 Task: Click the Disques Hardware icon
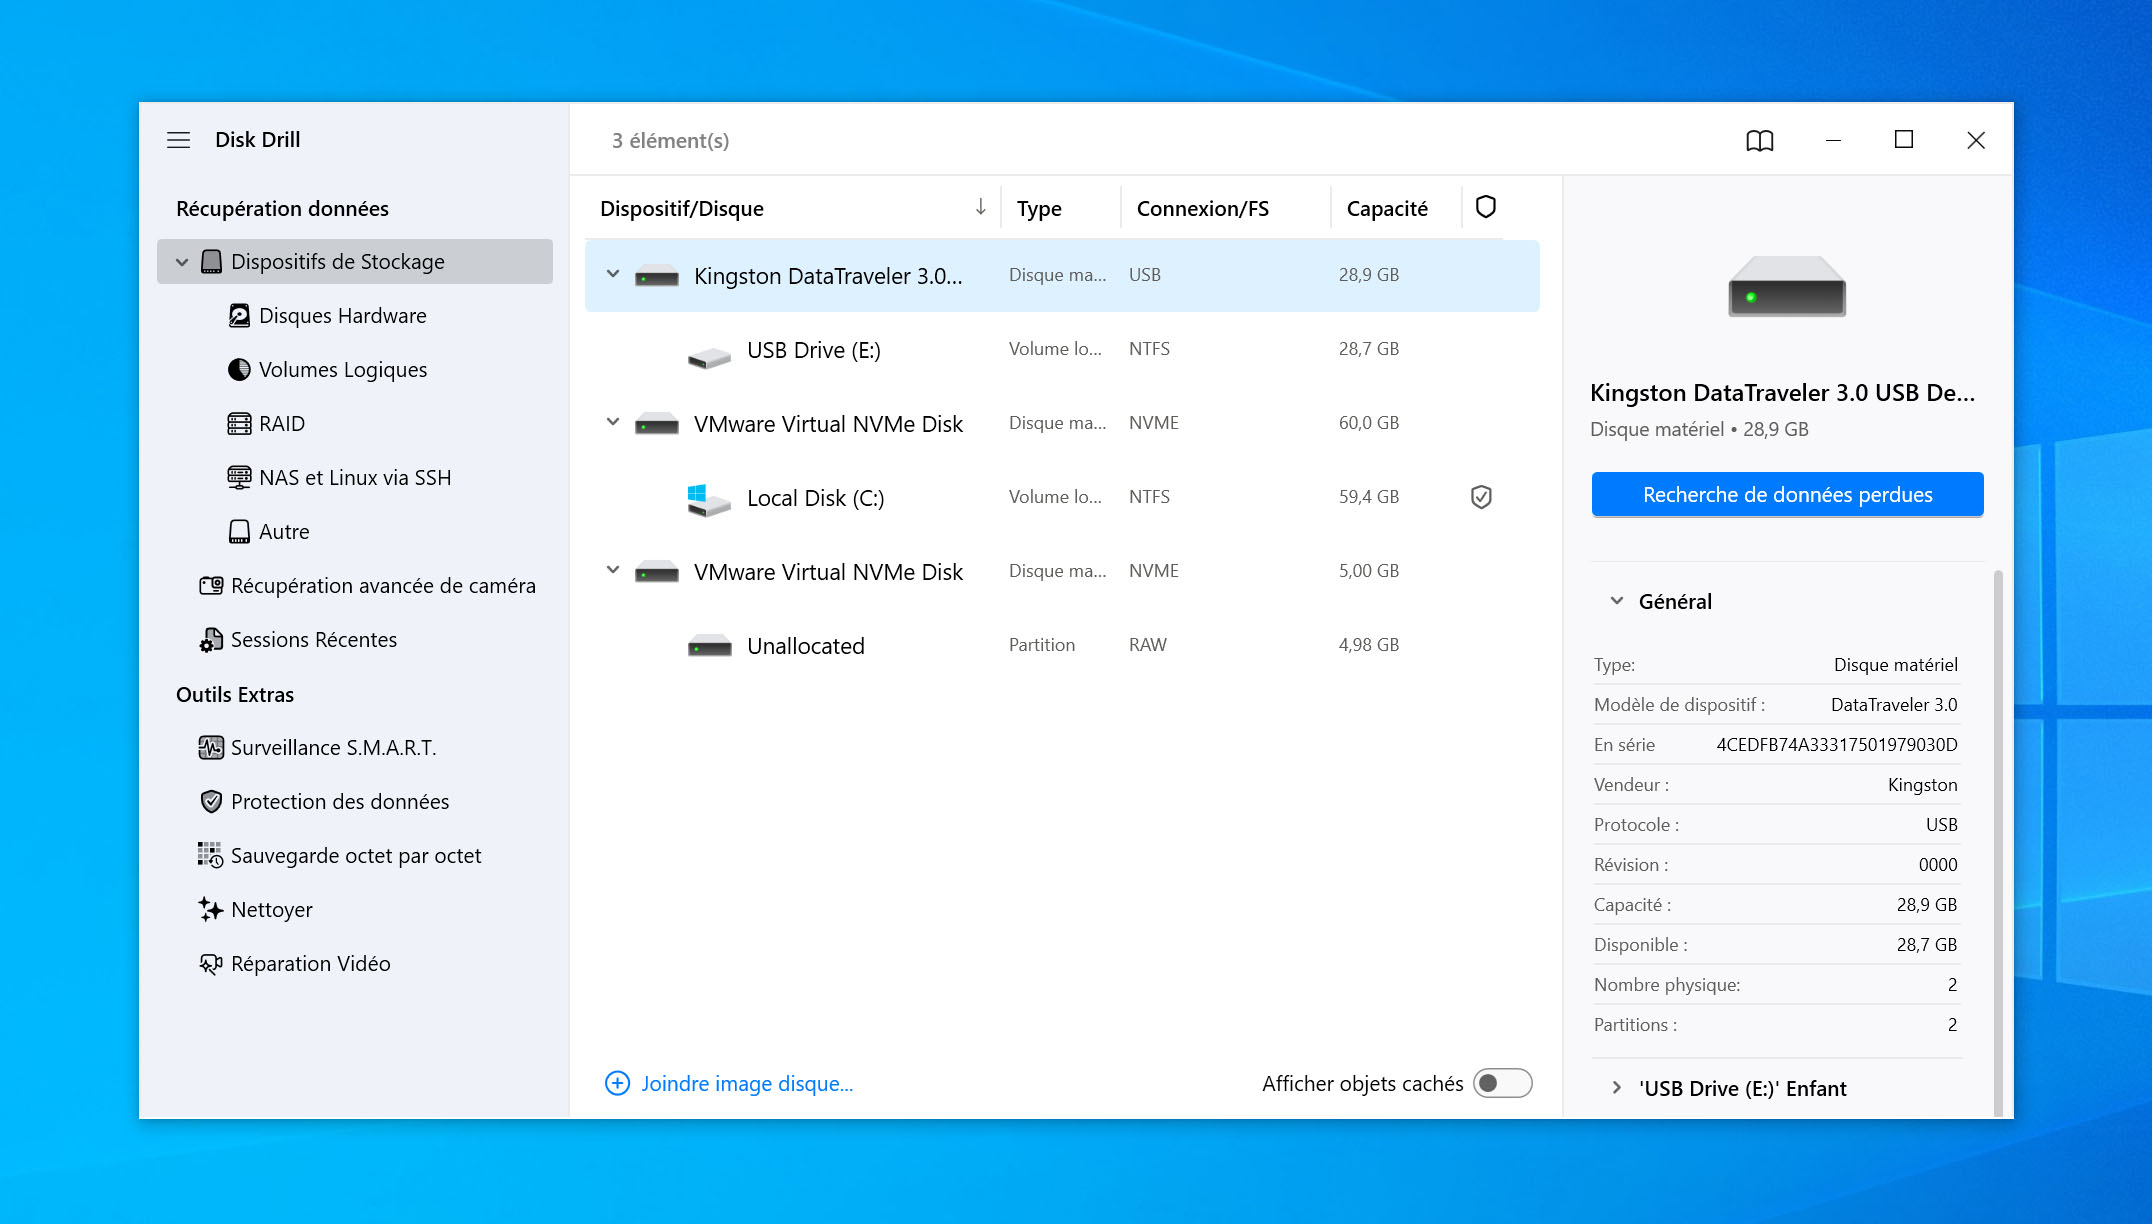(x=239, y=316)
